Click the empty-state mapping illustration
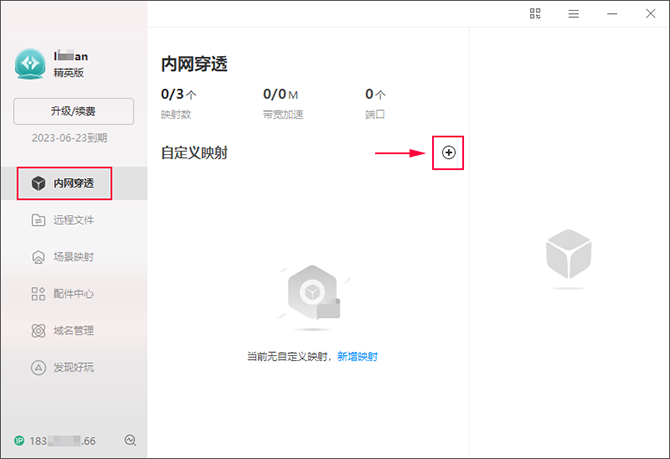 (x=313, y=297)
